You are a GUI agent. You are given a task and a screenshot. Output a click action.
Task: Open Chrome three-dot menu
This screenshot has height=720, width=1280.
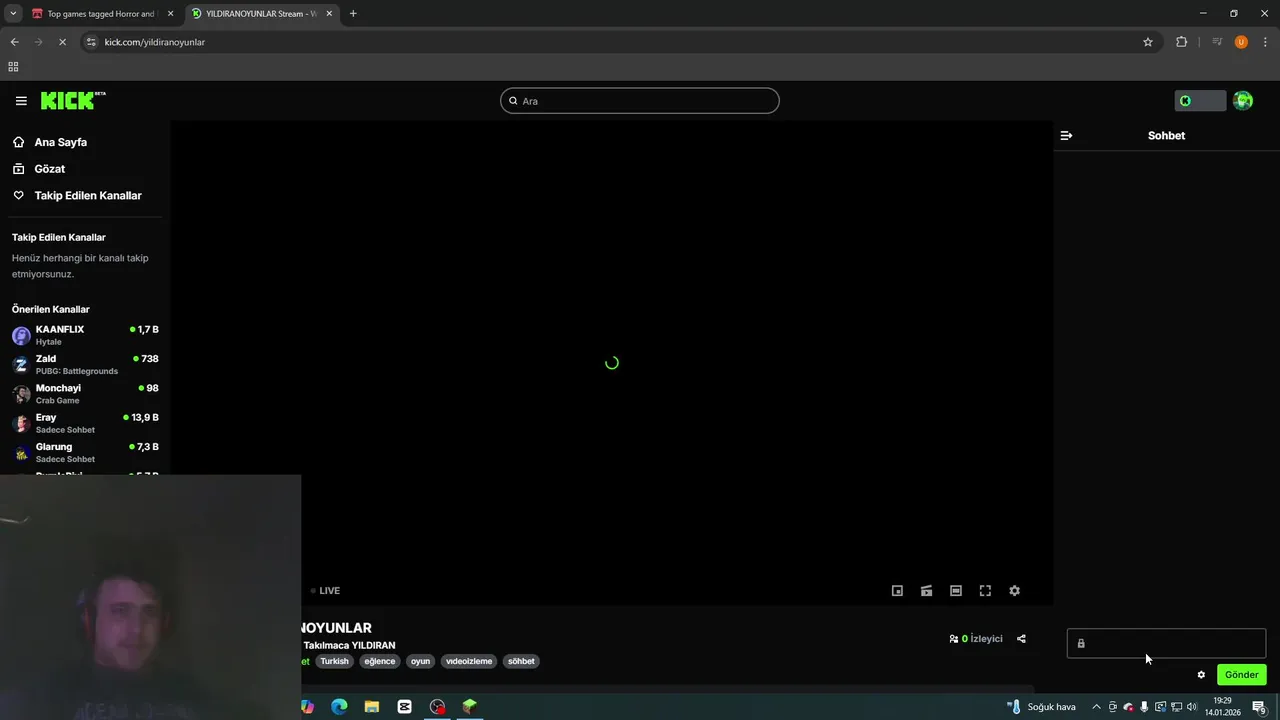click(x=1266, y=42)
